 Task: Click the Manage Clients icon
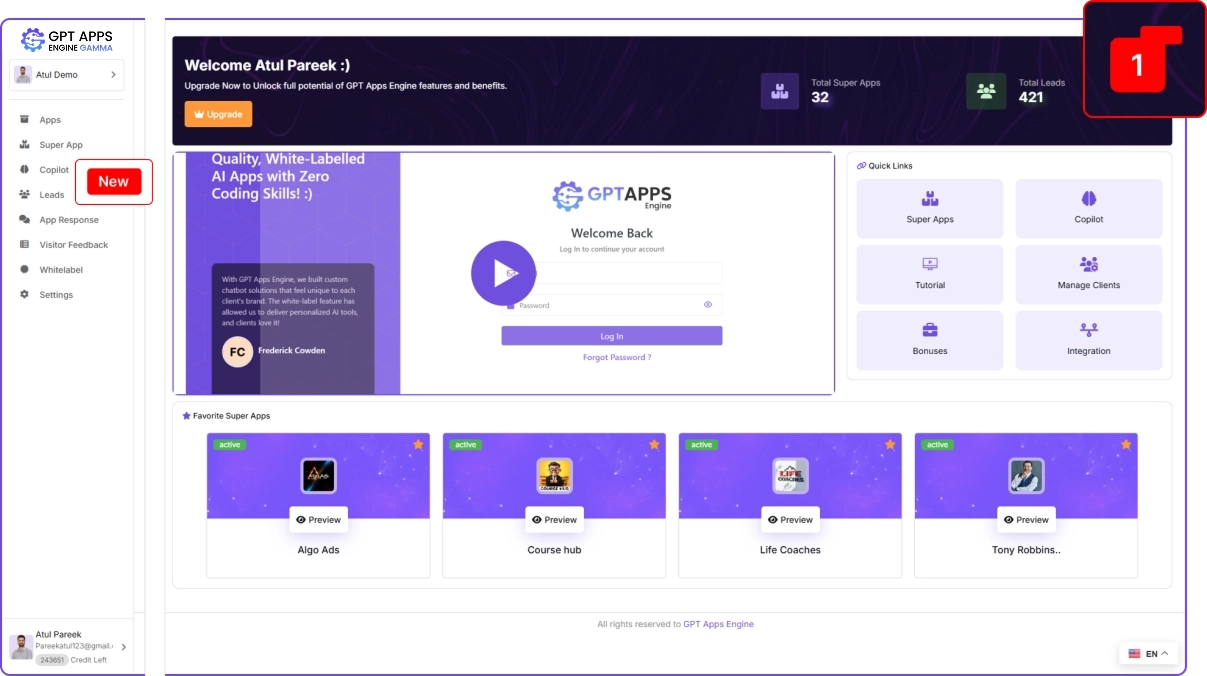pyautogui.click(x=1089, y=265)
